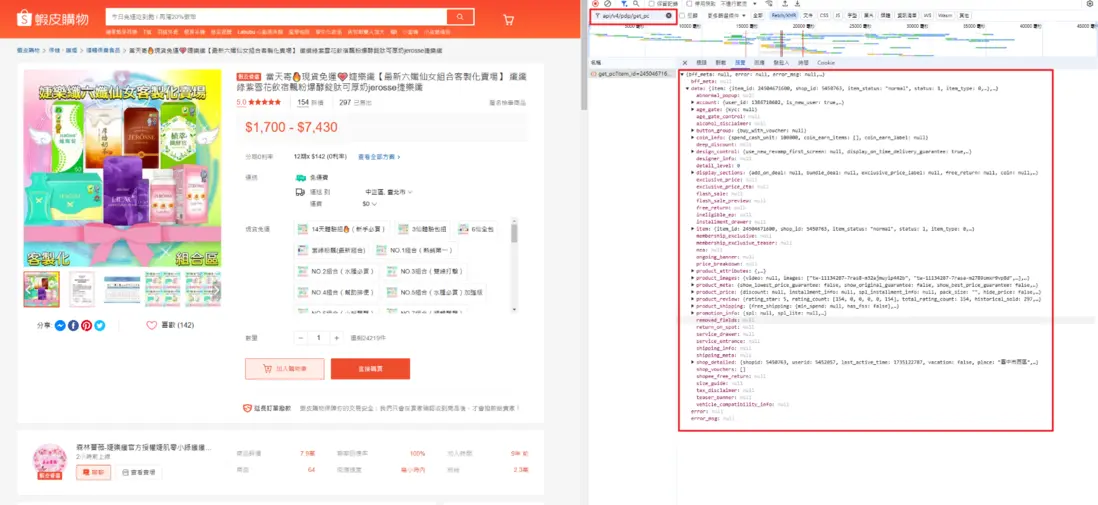
Task: Click the orange Buy Now button
Action: click(370, 369)
